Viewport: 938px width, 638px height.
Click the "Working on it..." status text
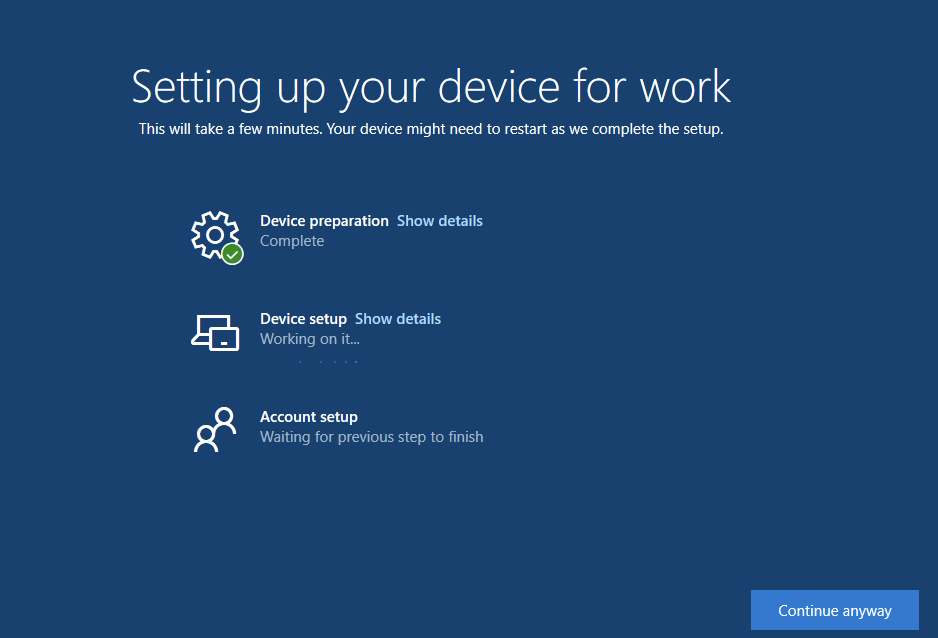(x=309, y=339)
